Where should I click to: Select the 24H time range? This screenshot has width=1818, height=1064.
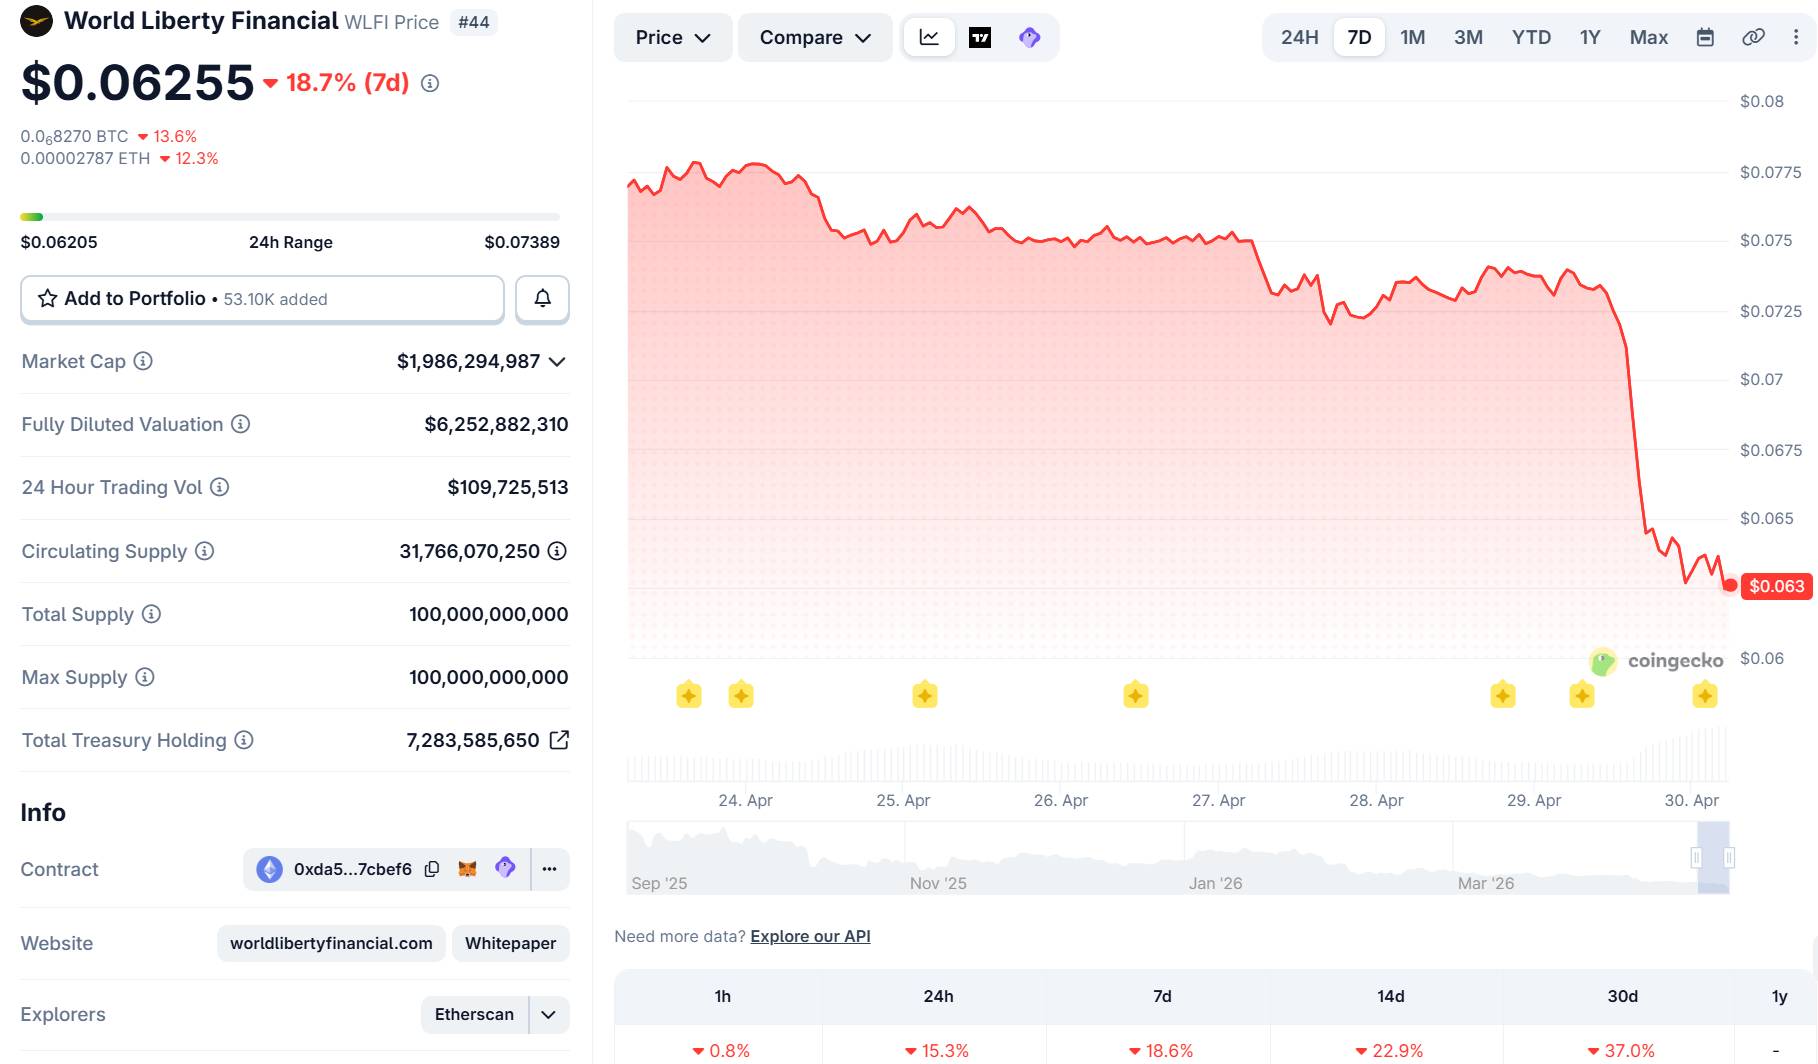[x=1299, y=38]
